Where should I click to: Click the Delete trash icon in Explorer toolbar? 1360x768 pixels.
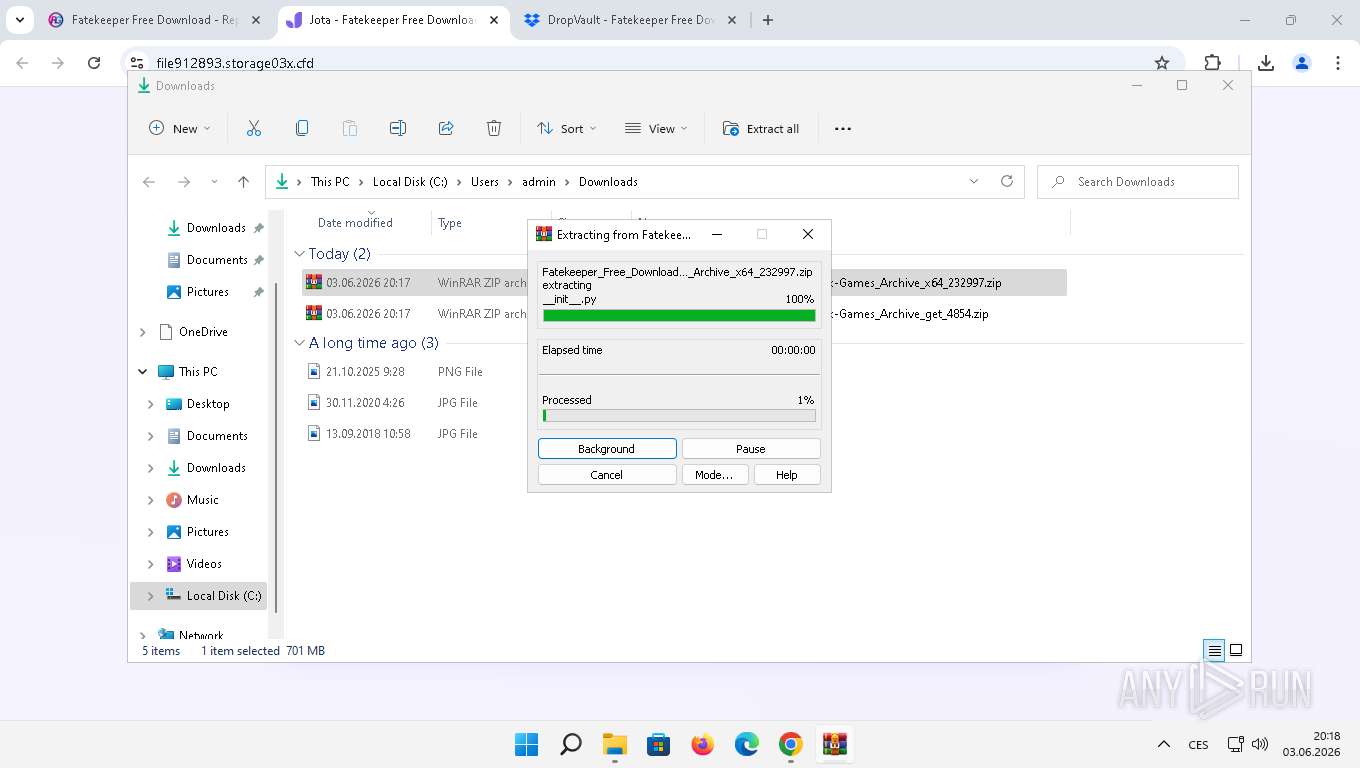494,128
